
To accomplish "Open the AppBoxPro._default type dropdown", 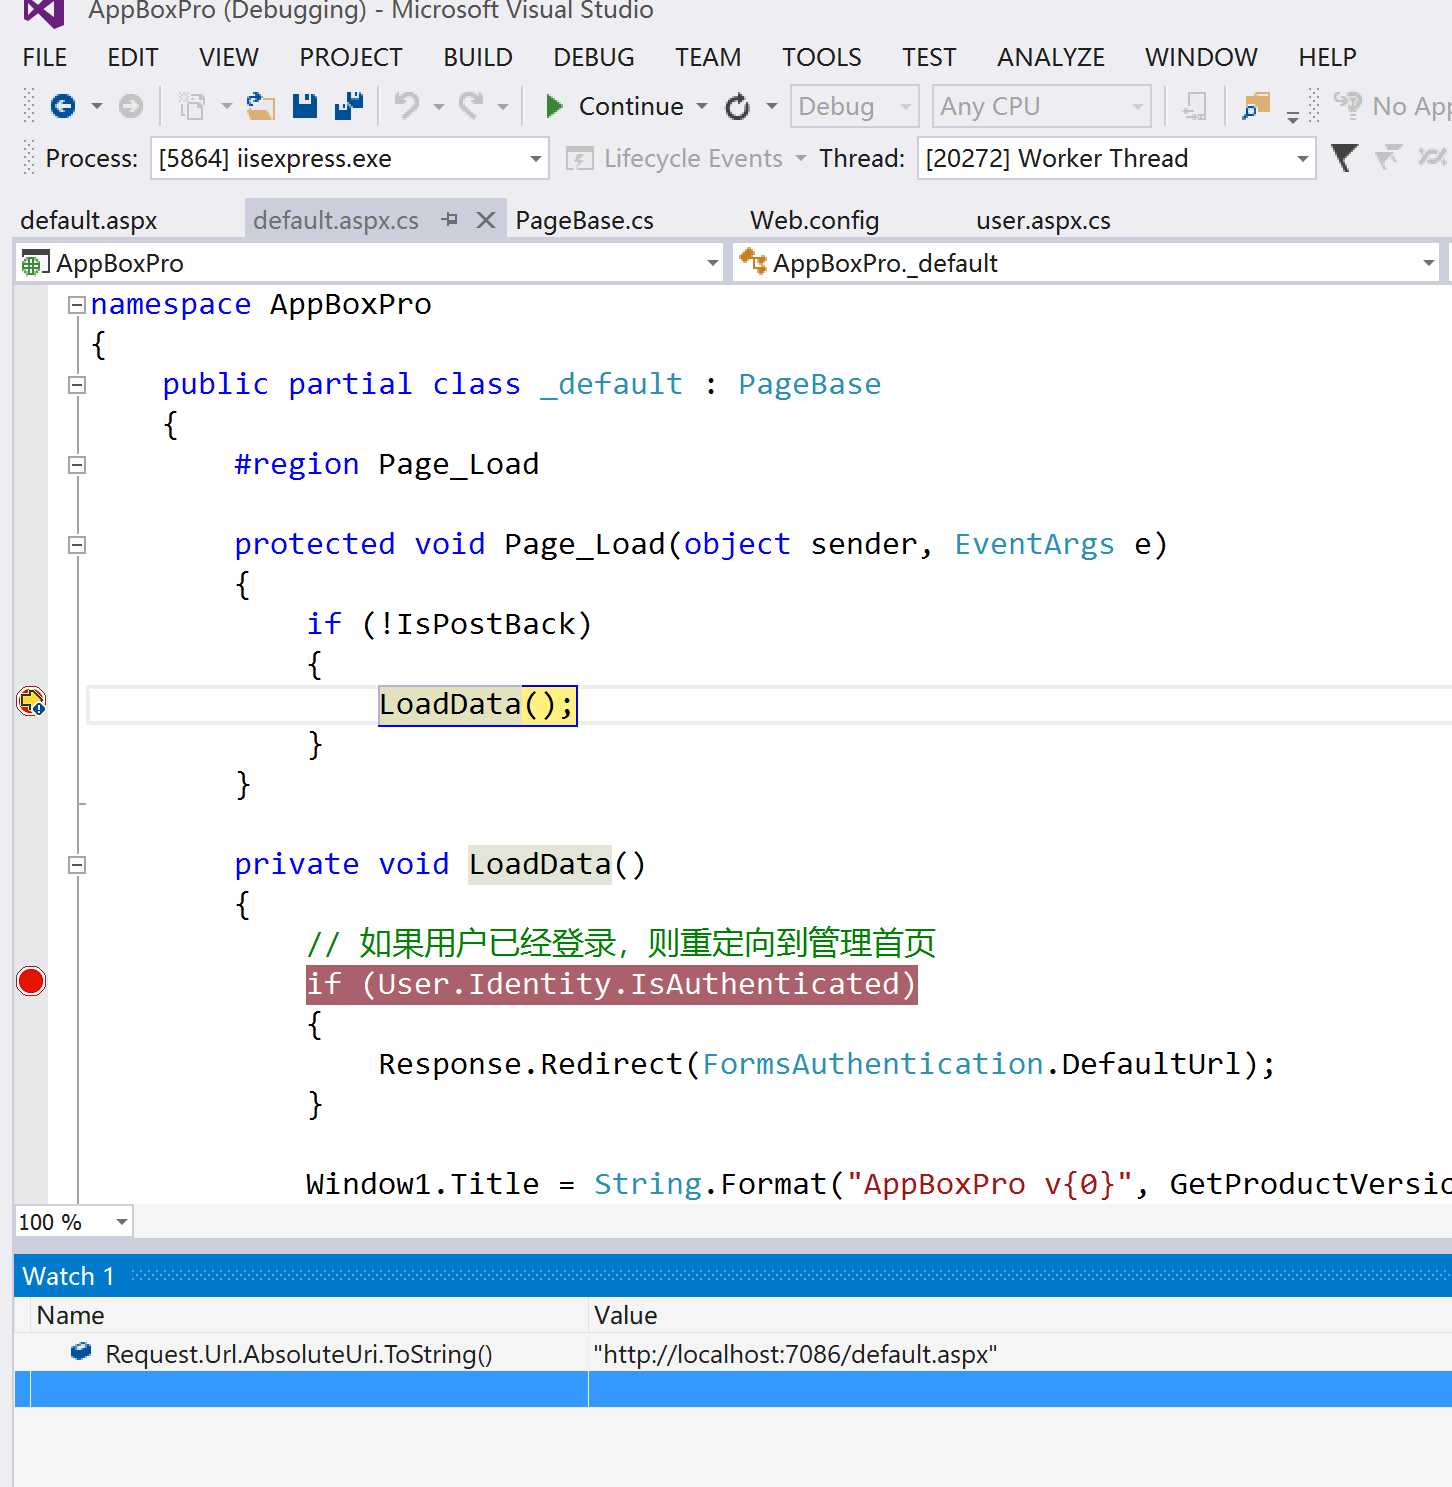I will point(1428,263).
